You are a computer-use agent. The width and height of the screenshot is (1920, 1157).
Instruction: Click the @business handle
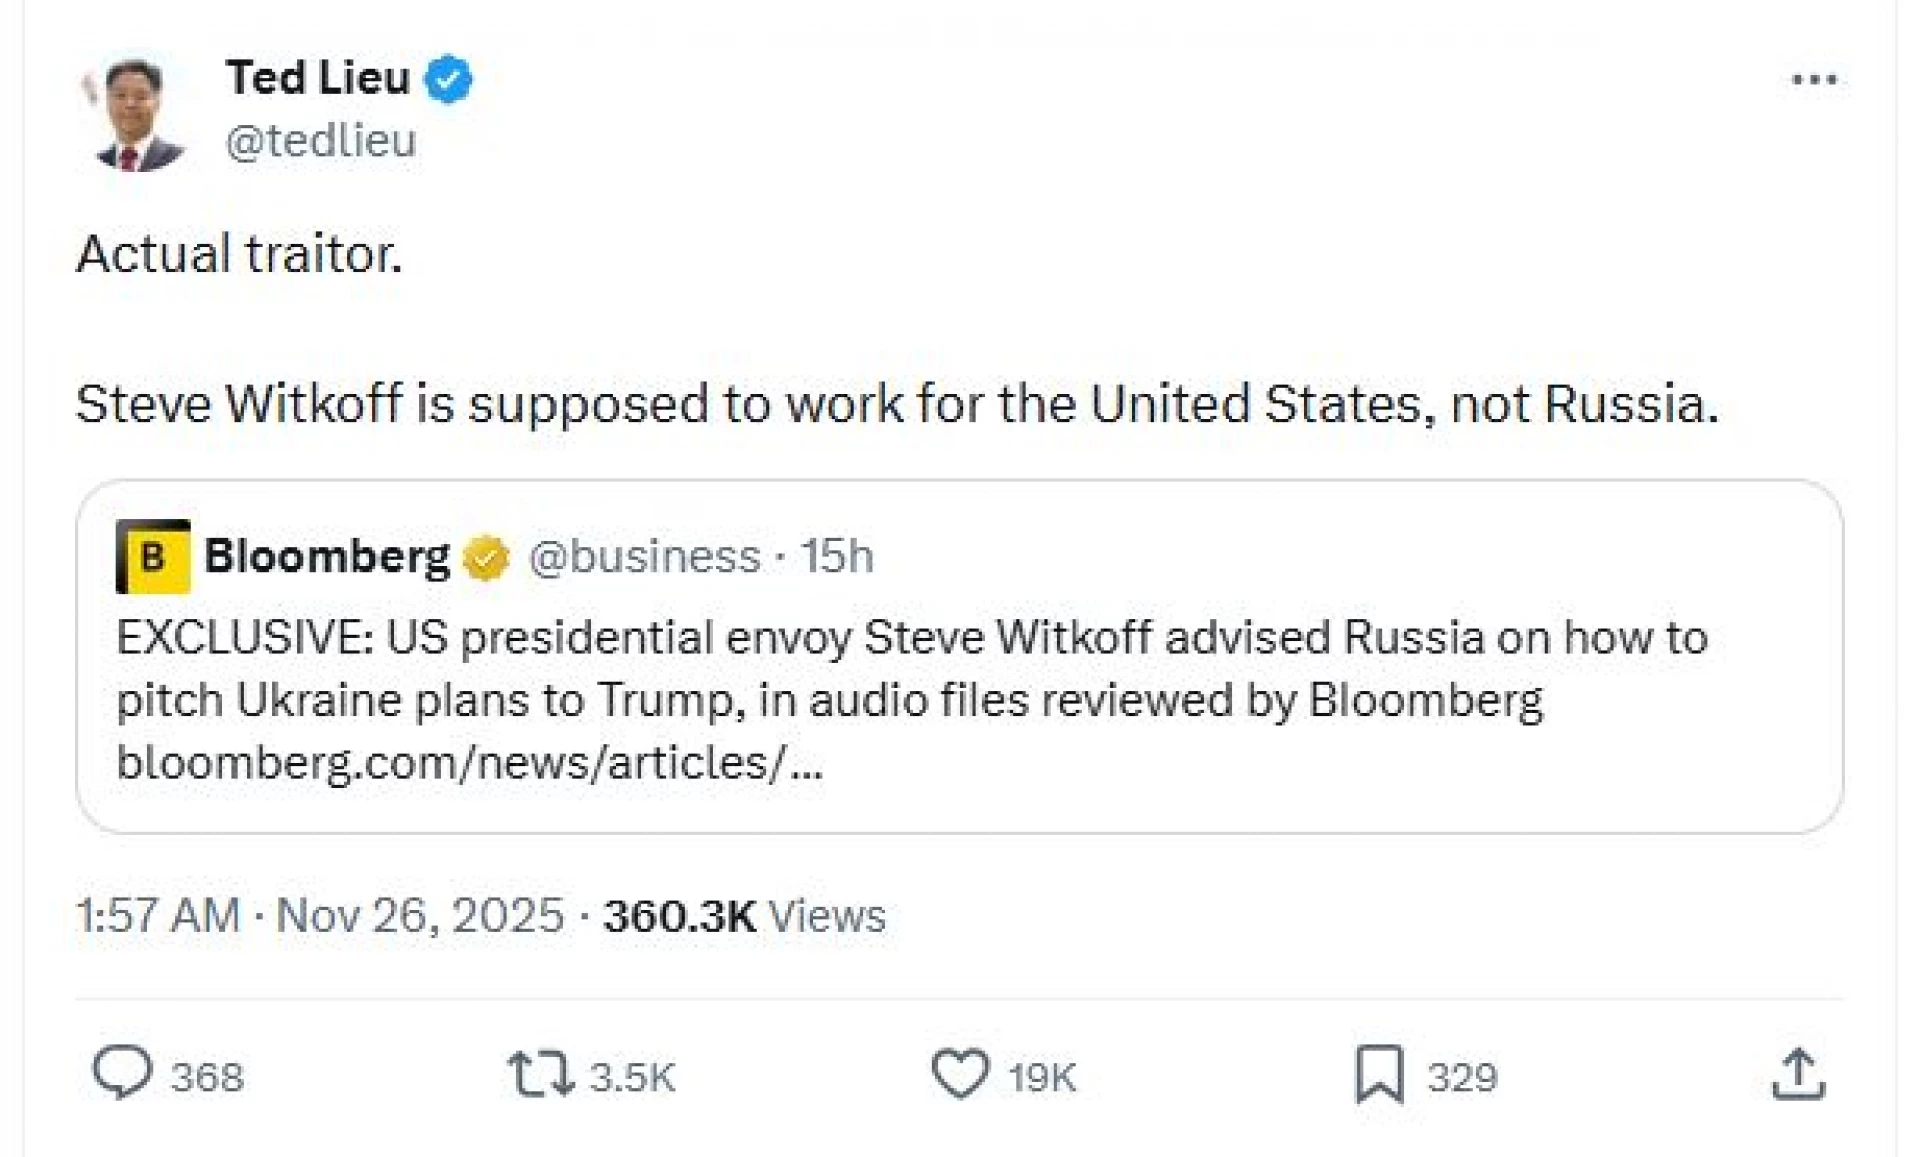[x=644, y=557]
